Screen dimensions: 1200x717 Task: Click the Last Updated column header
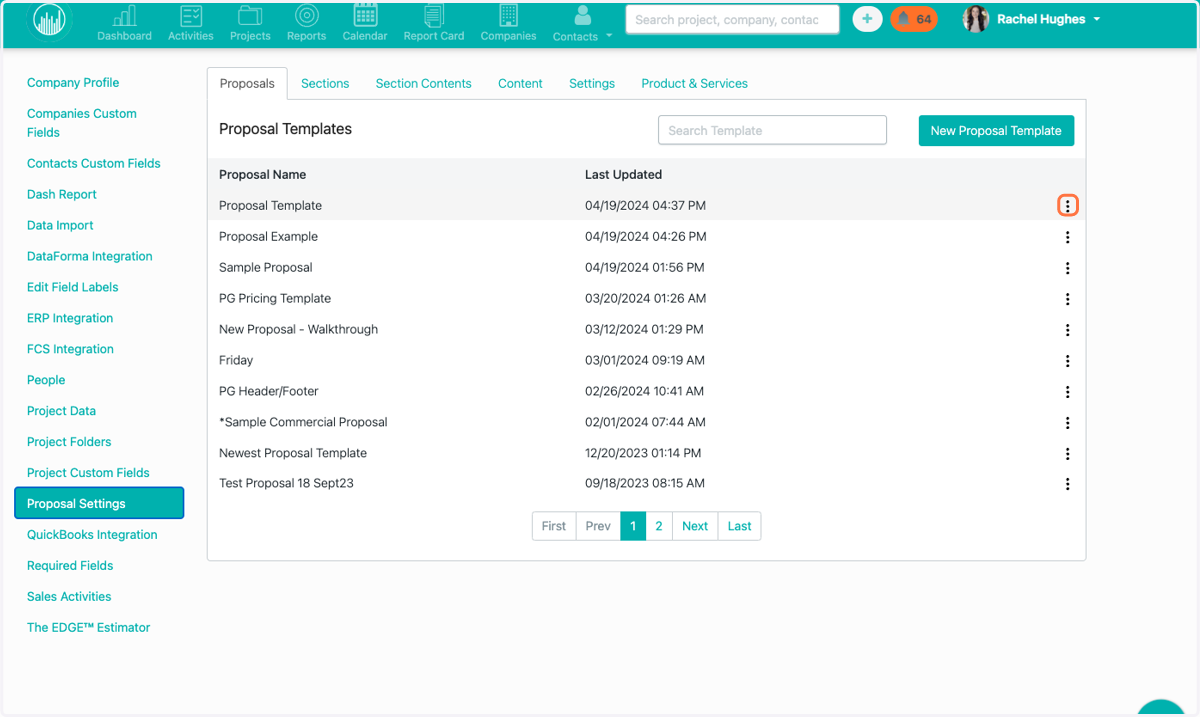[624, 174]
